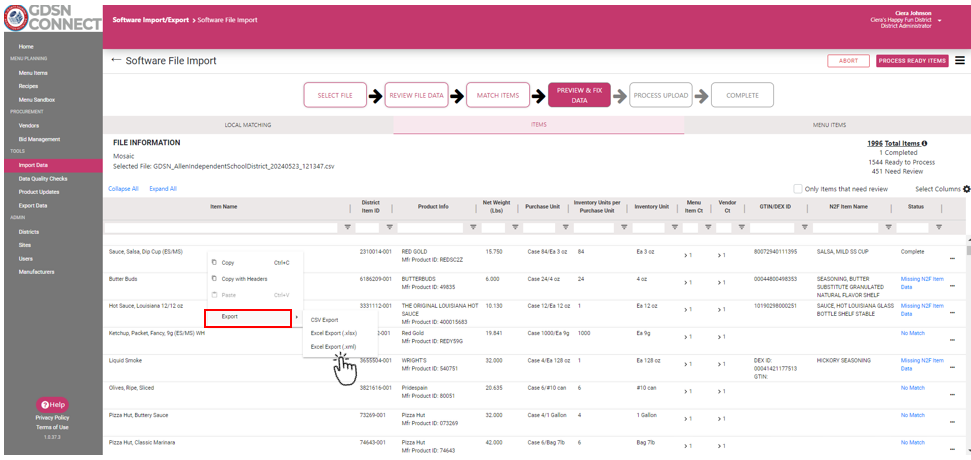The image size is (971, 460).
Task: Open the Net Weight column filter icon
Action: 515,227
